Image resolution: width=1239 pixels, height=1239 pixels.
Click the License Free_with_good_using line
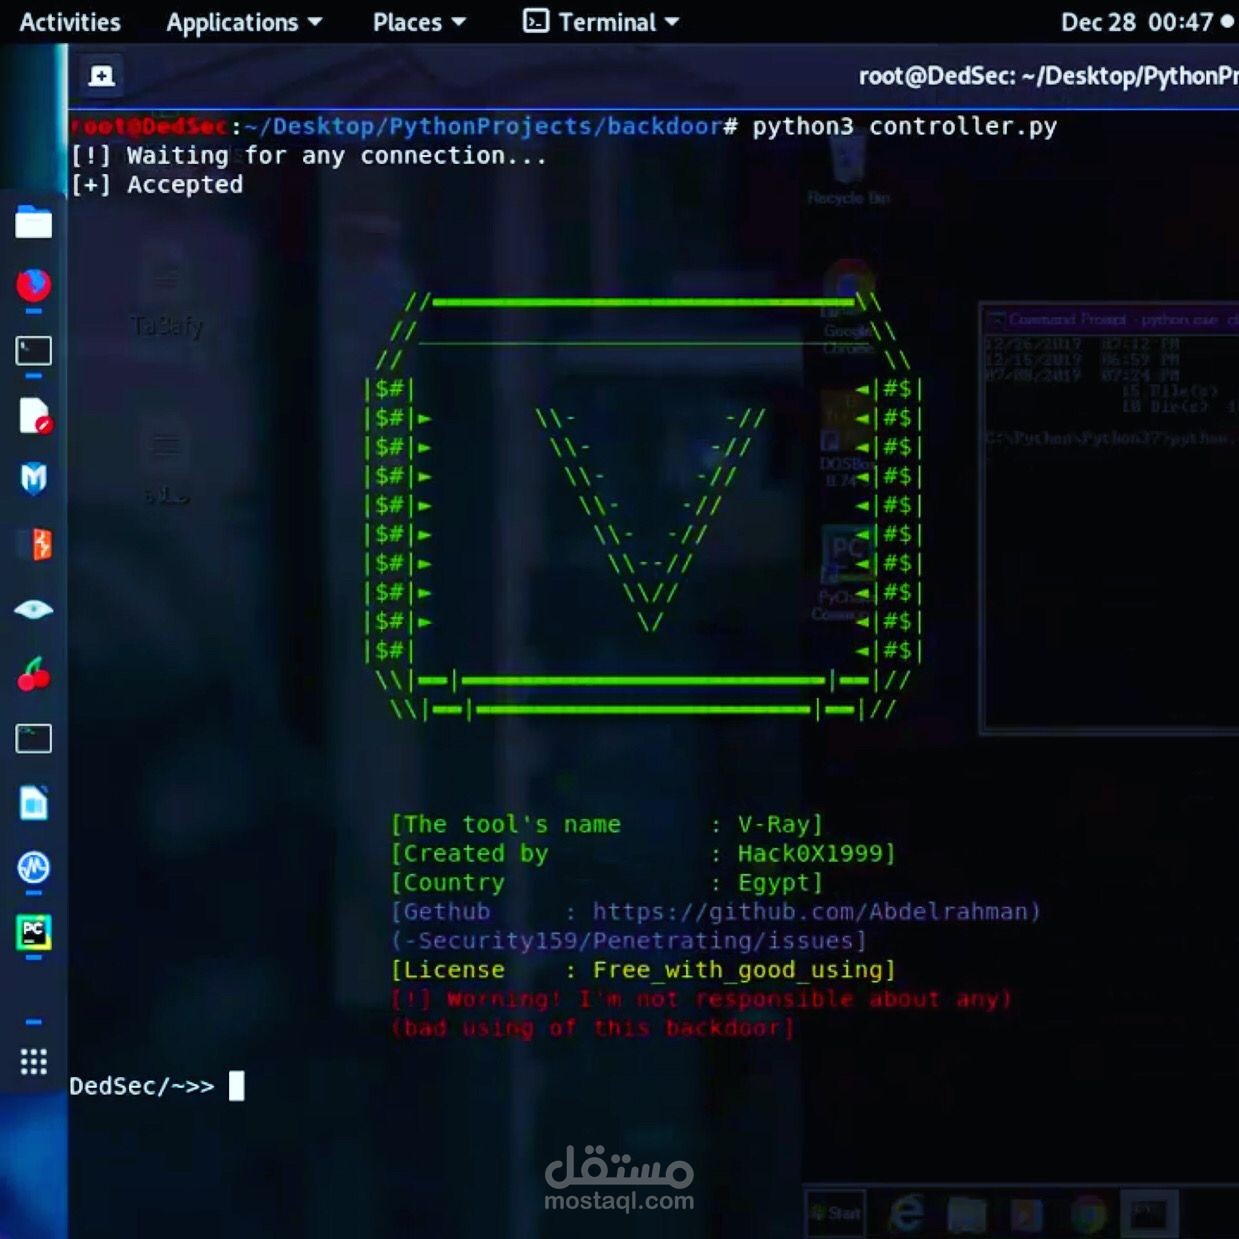[x=643, y=969]
